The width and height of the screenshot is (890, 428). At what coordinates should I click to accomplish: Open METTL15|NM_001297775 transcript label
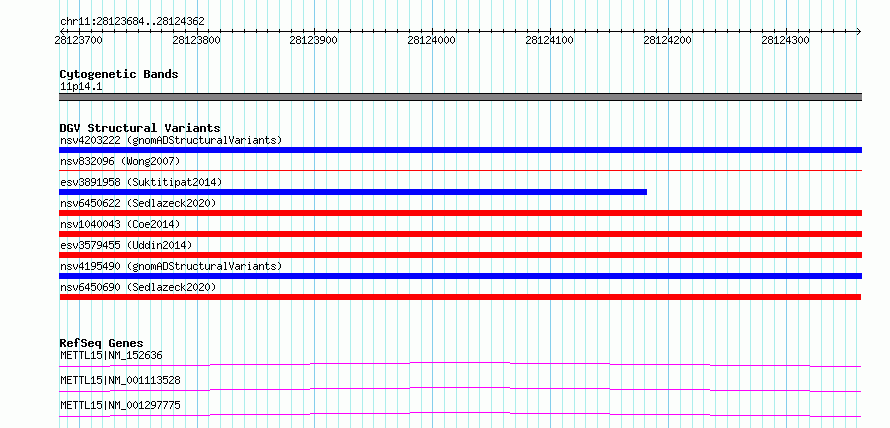[120, 405]
